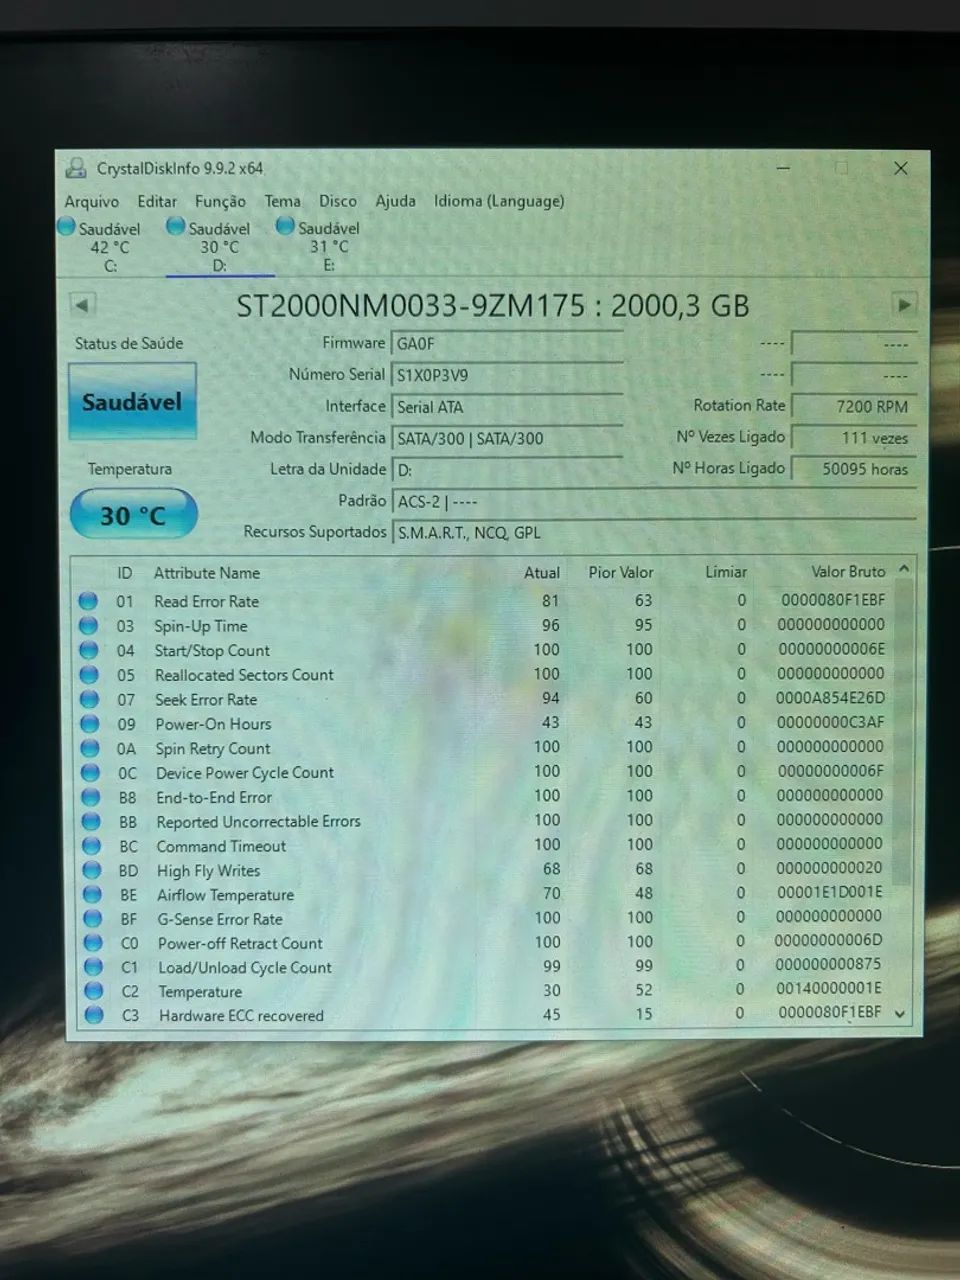This screenshot has width=960, height=1280.
Task: Click the supported features field S.M.A.R.T., NCQ, GPL
Action: coord(655,533)
